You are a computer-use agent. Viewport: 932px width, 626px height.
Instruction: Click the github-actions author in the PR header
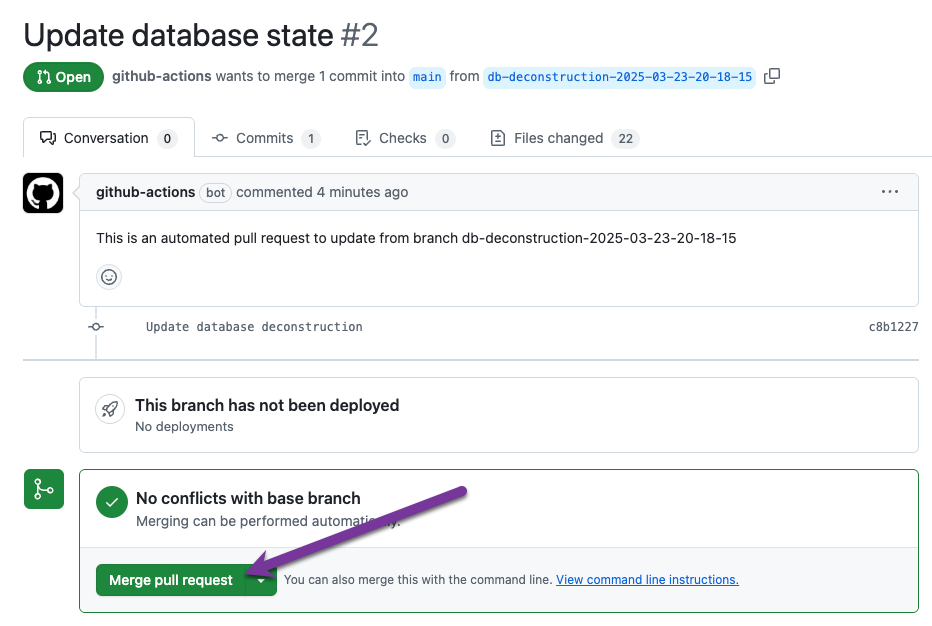[x=162, y=76]
